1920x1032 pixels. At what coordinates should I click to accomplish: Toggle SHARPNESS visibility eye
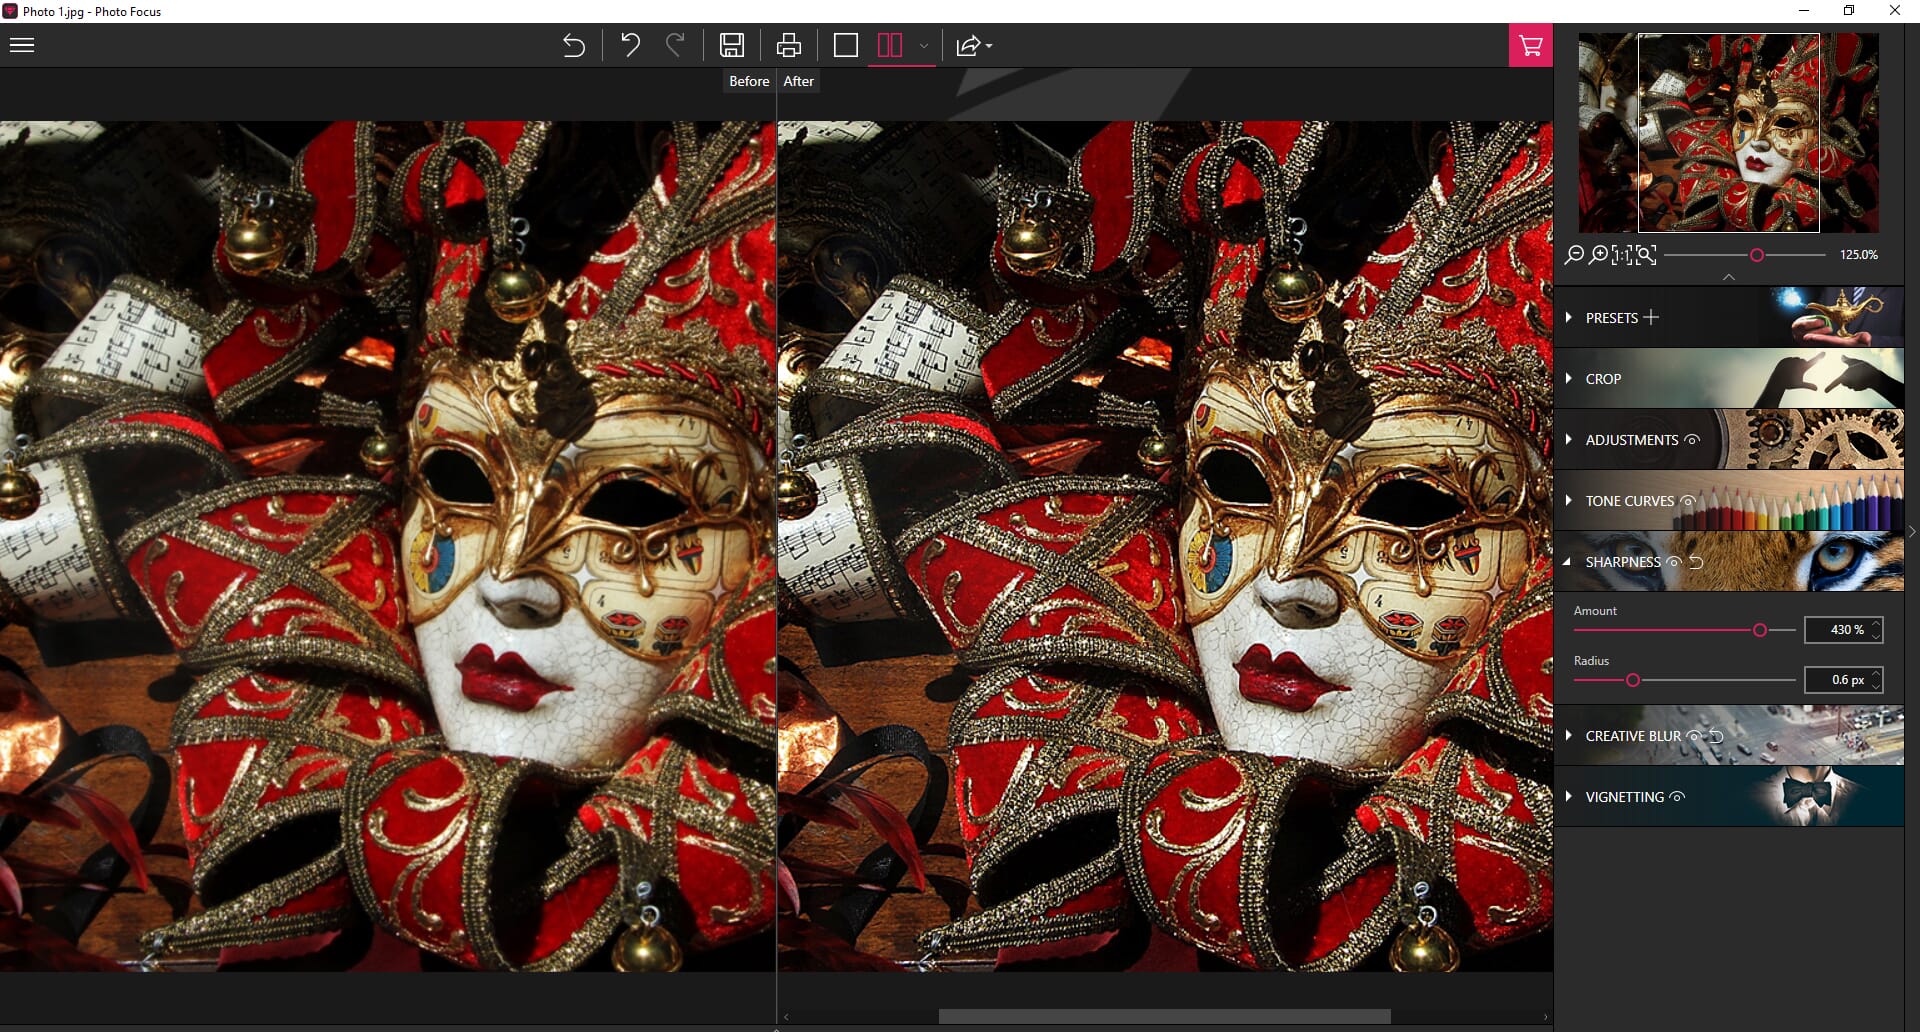pos(1674,561)
